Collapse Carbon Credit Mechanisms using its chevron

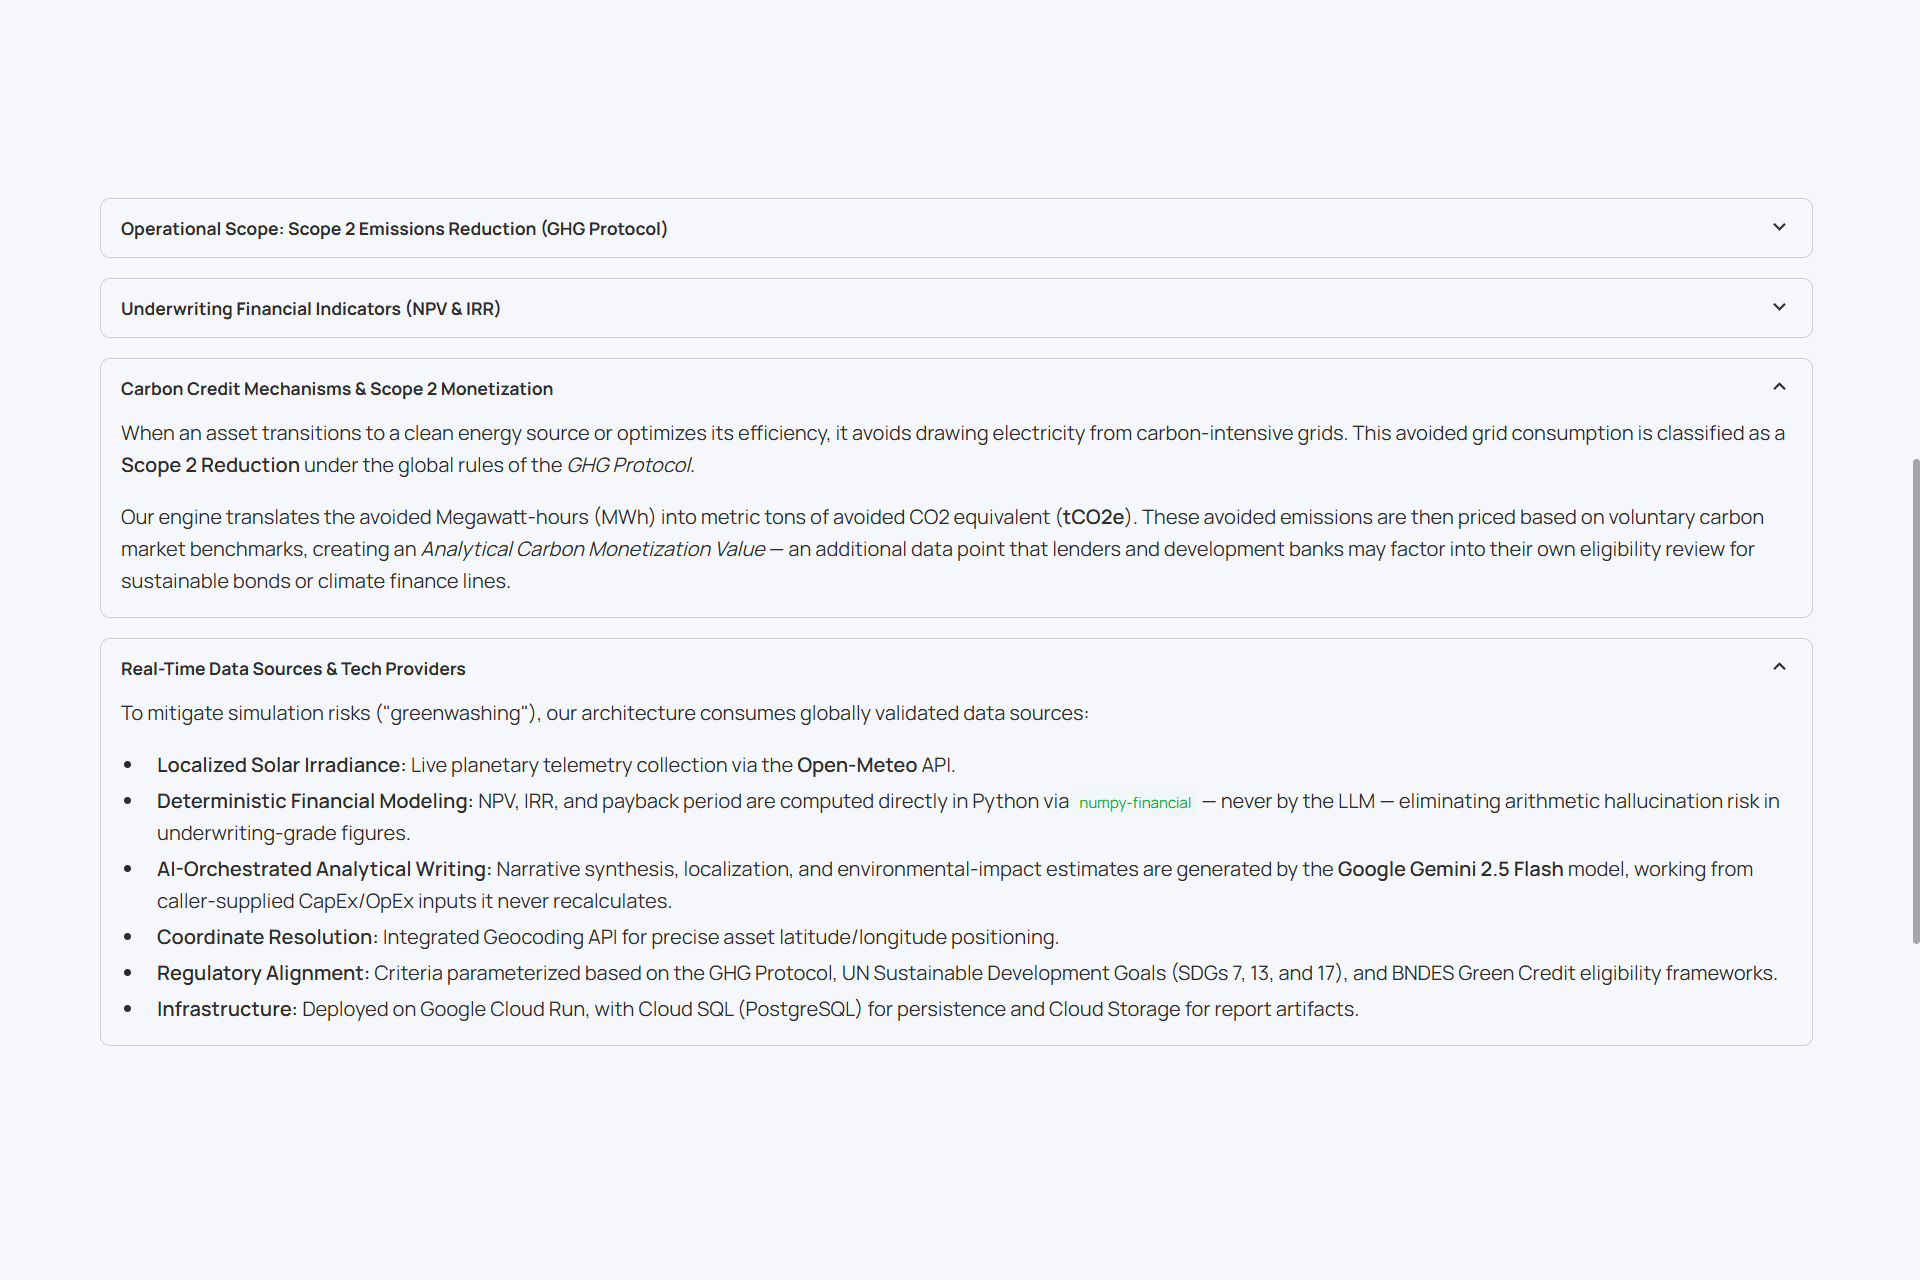(x=1779, y=387)
